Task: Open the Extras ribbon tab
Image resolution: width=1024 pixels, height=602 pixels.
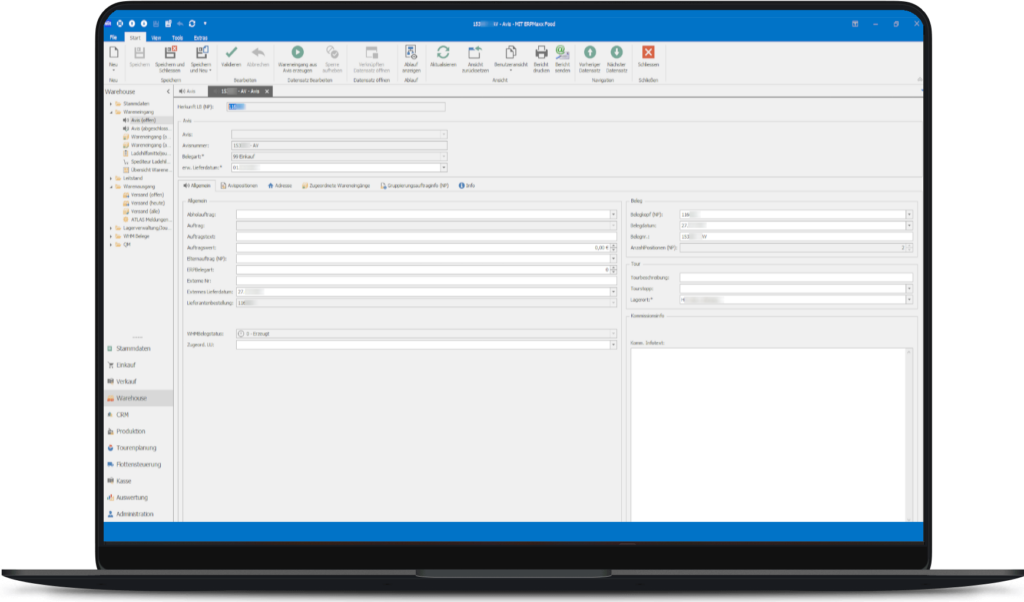Action: pyautogui.click(x=201, y=37)
